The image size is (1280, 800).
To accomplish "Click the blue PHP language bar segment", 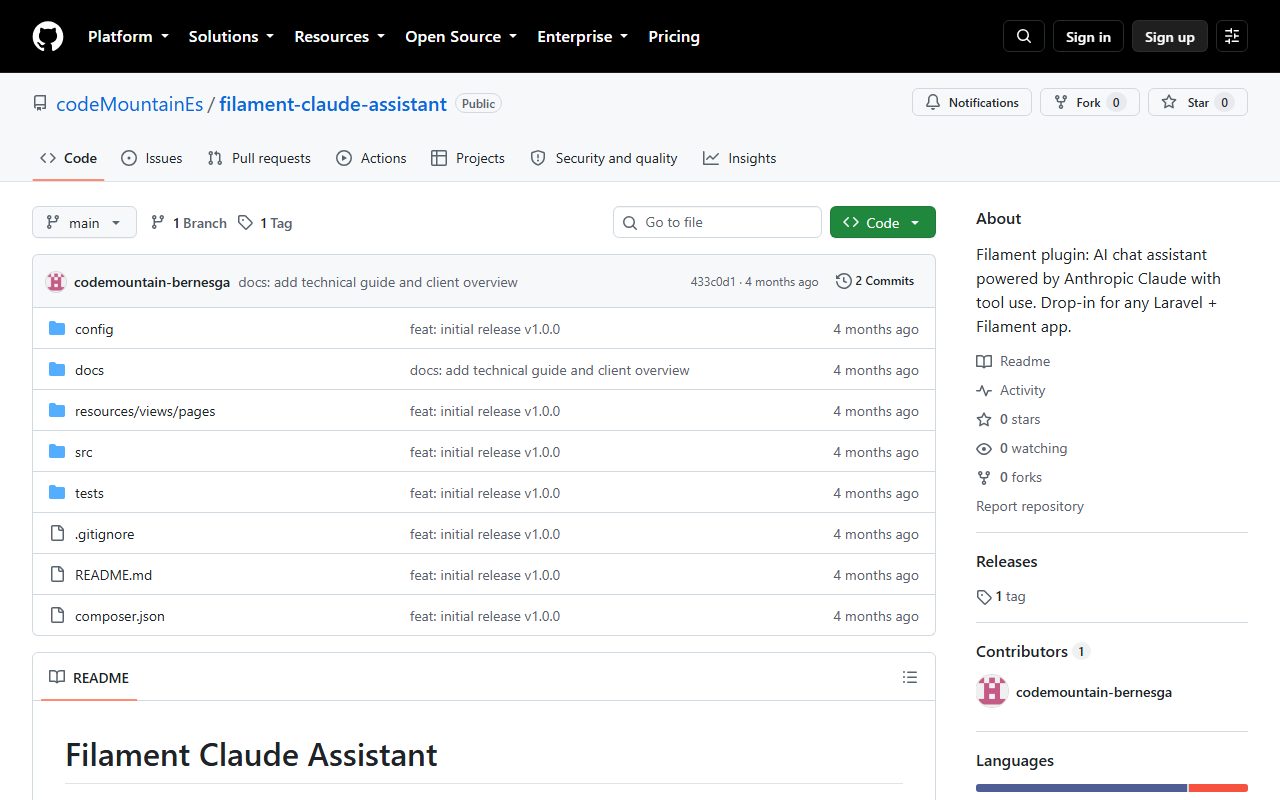I will point(1081,788).
